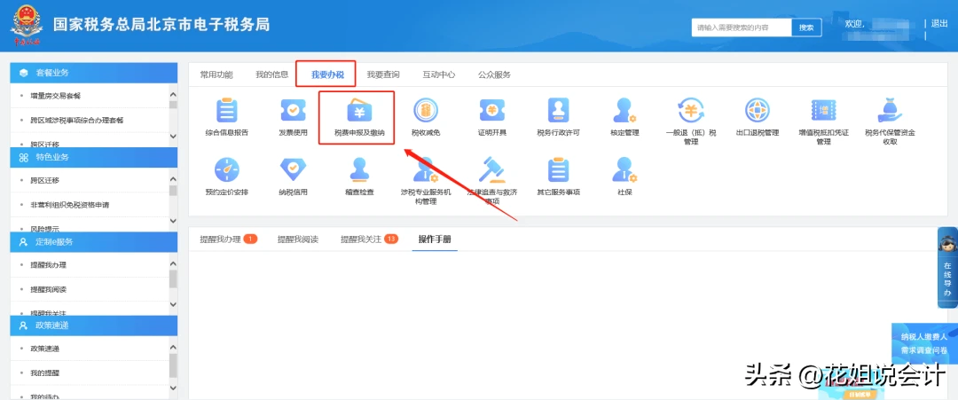This screenshot has height=400, width=958.
Task: Click 套餐业务 list scroll-down arrow
Action: [x=173, y=136]
